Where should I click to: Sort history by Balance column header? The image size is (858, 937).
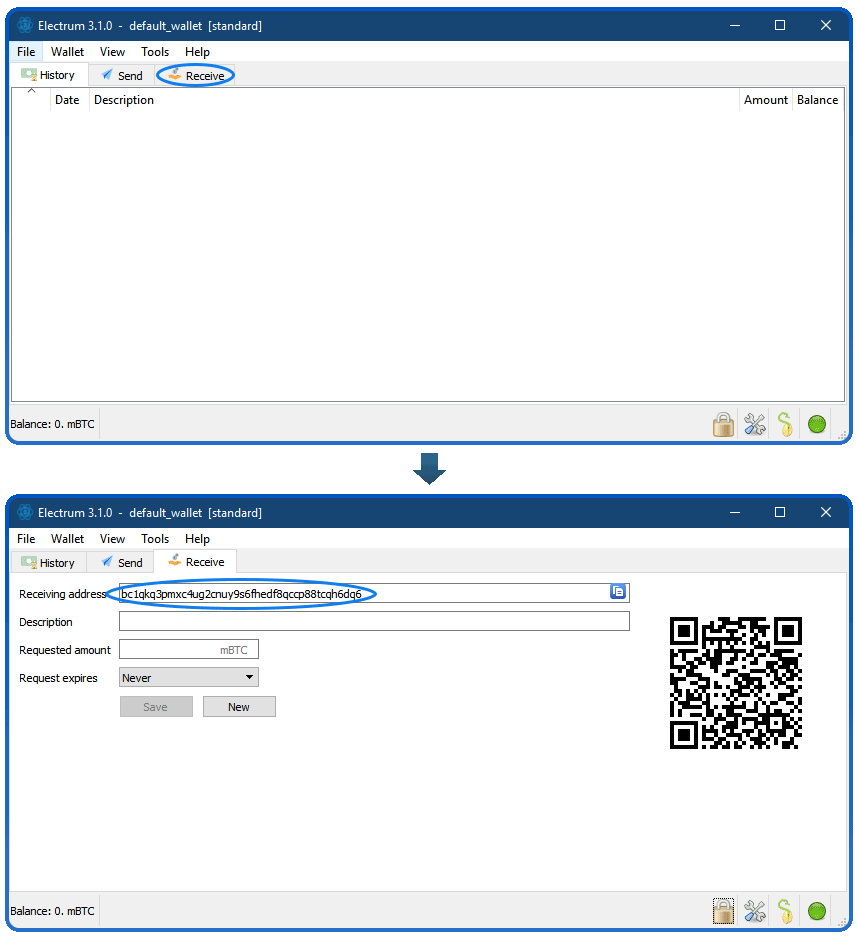pyautogui.click(x=817, y=100)
